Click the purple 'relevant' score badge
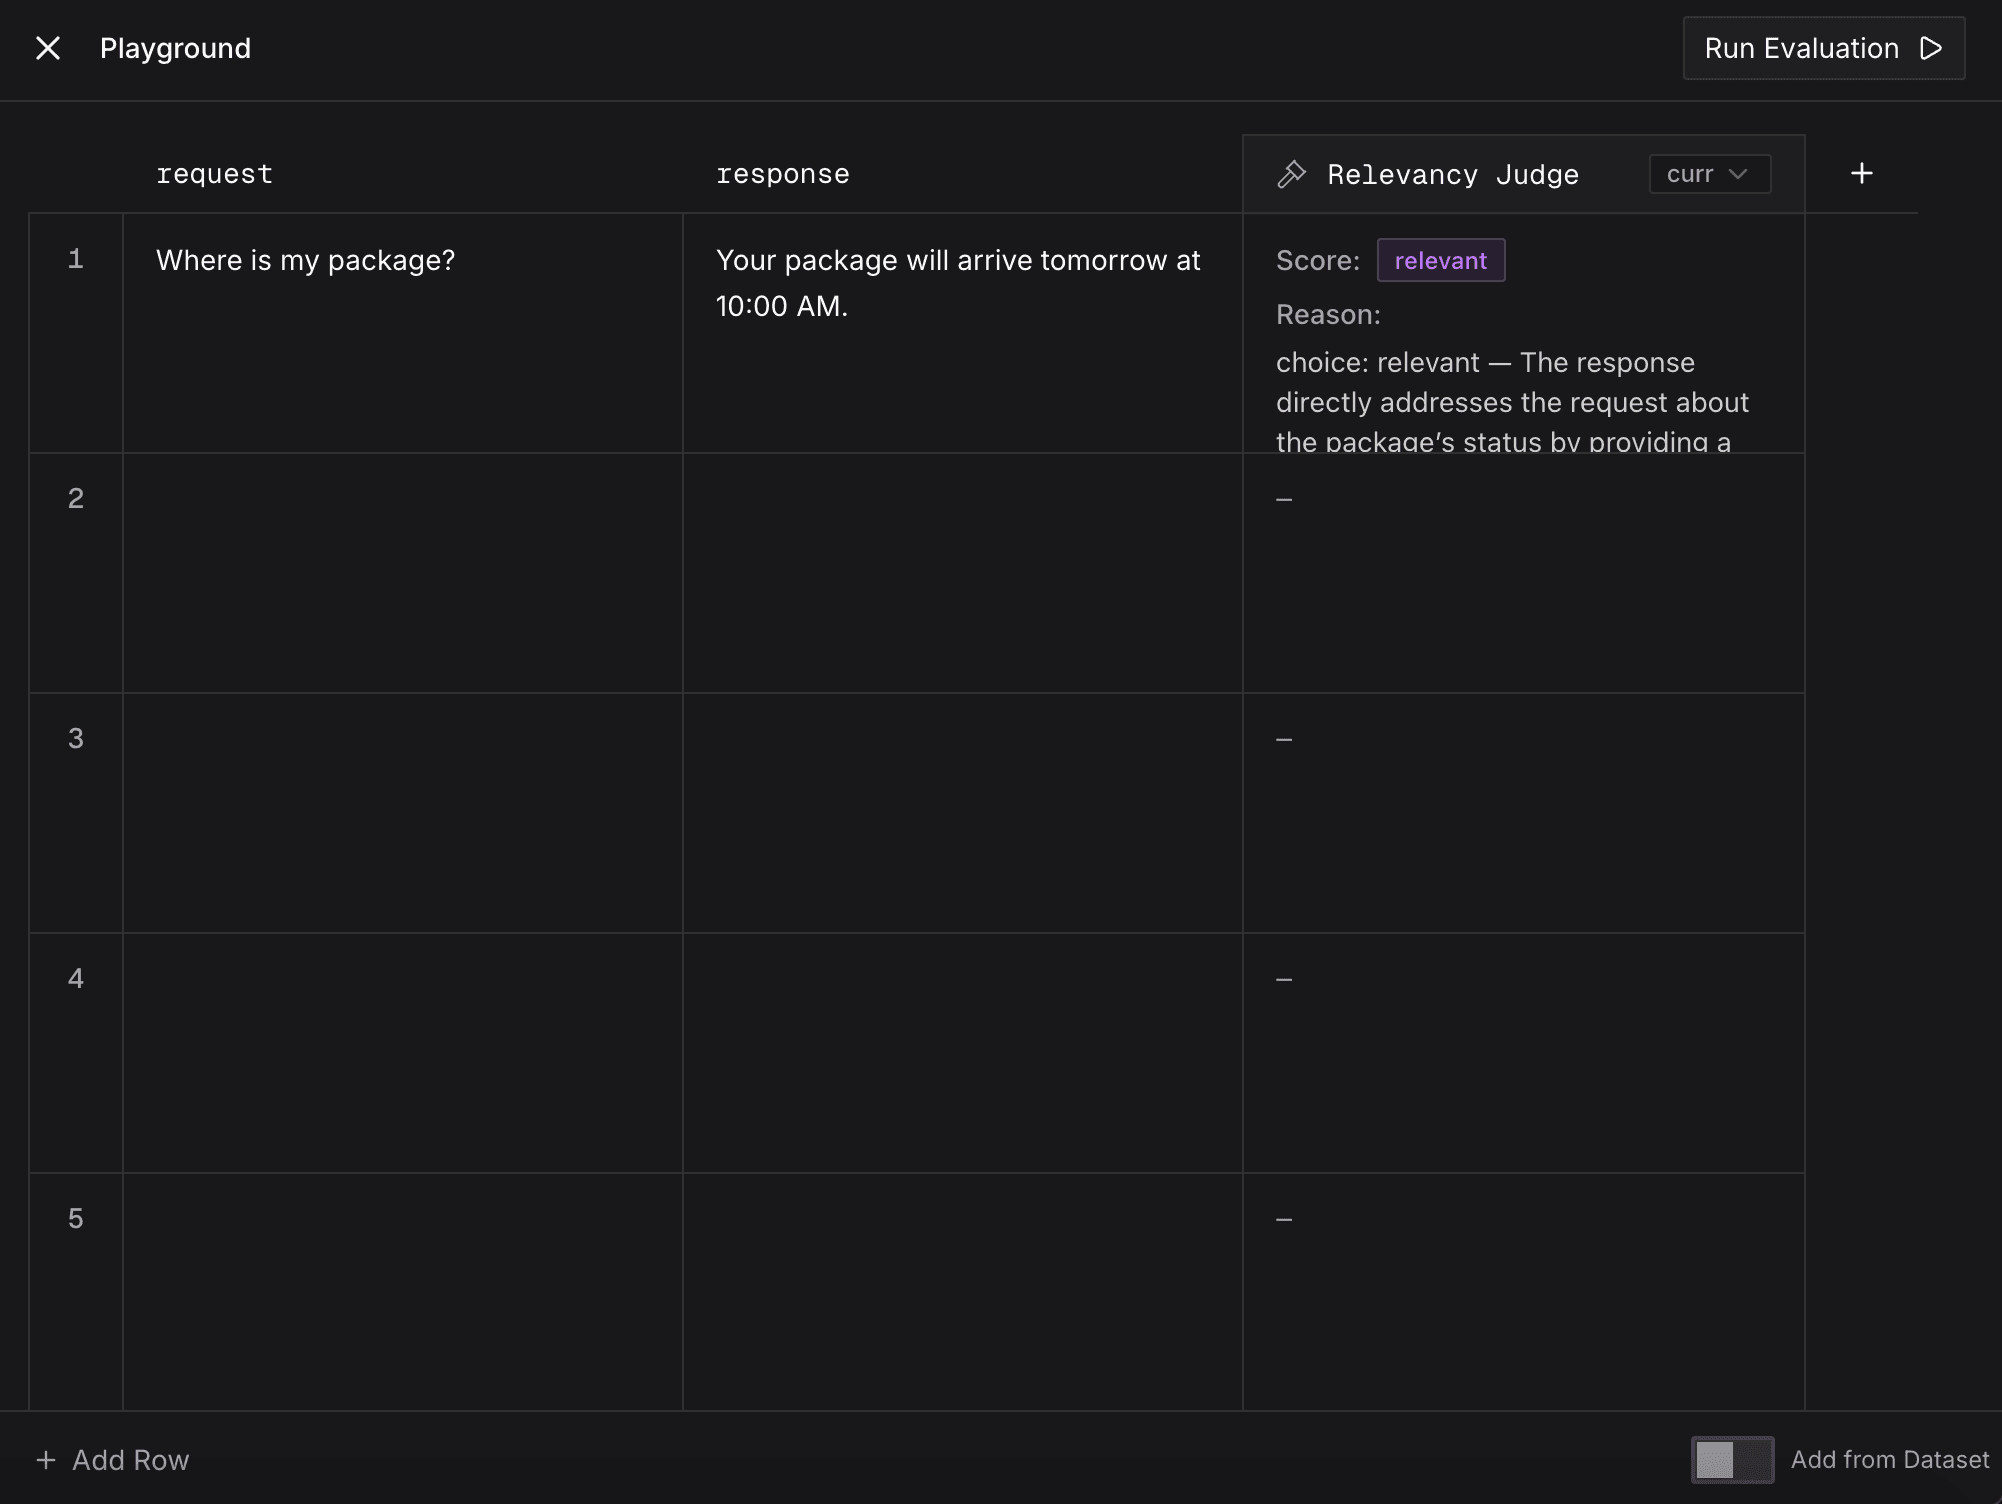The image size is (2002, 1504). click(x=1440, y=261)
